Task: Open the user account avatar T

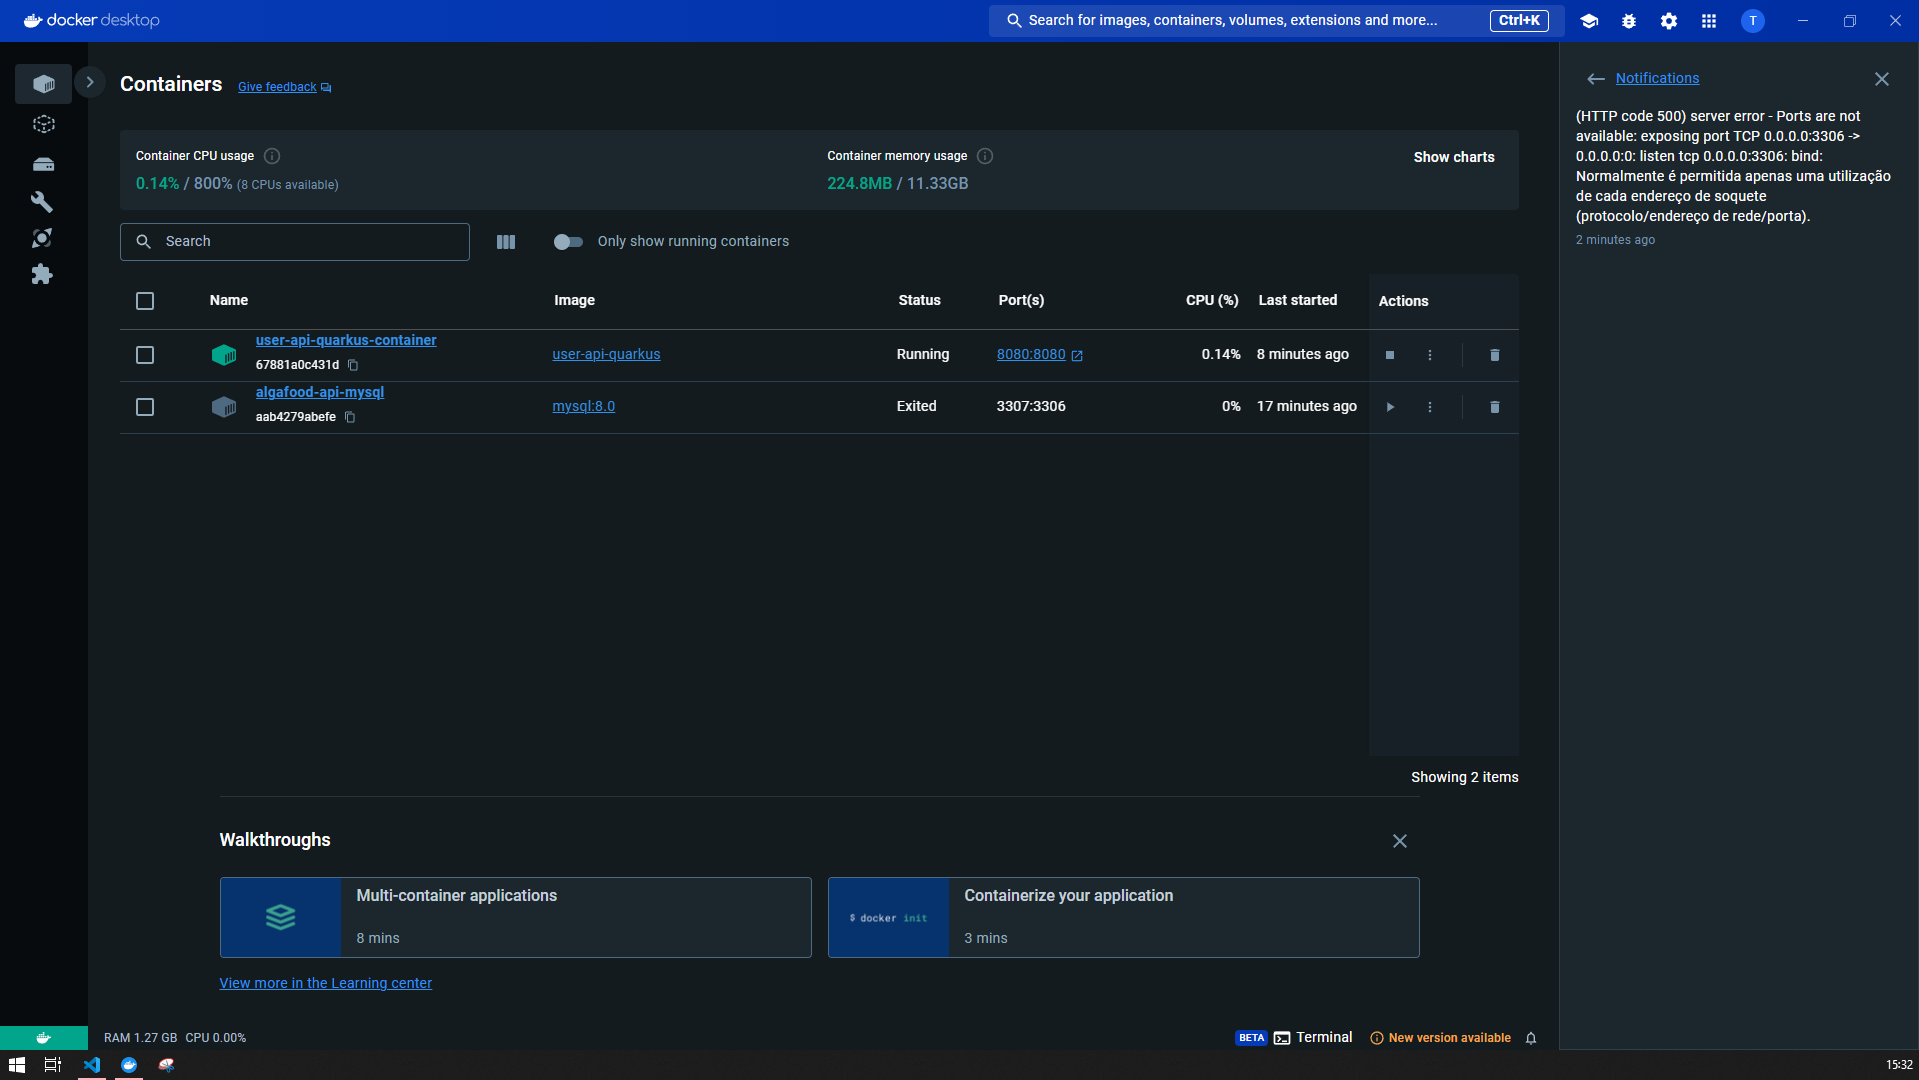Action: (1753, 21)
